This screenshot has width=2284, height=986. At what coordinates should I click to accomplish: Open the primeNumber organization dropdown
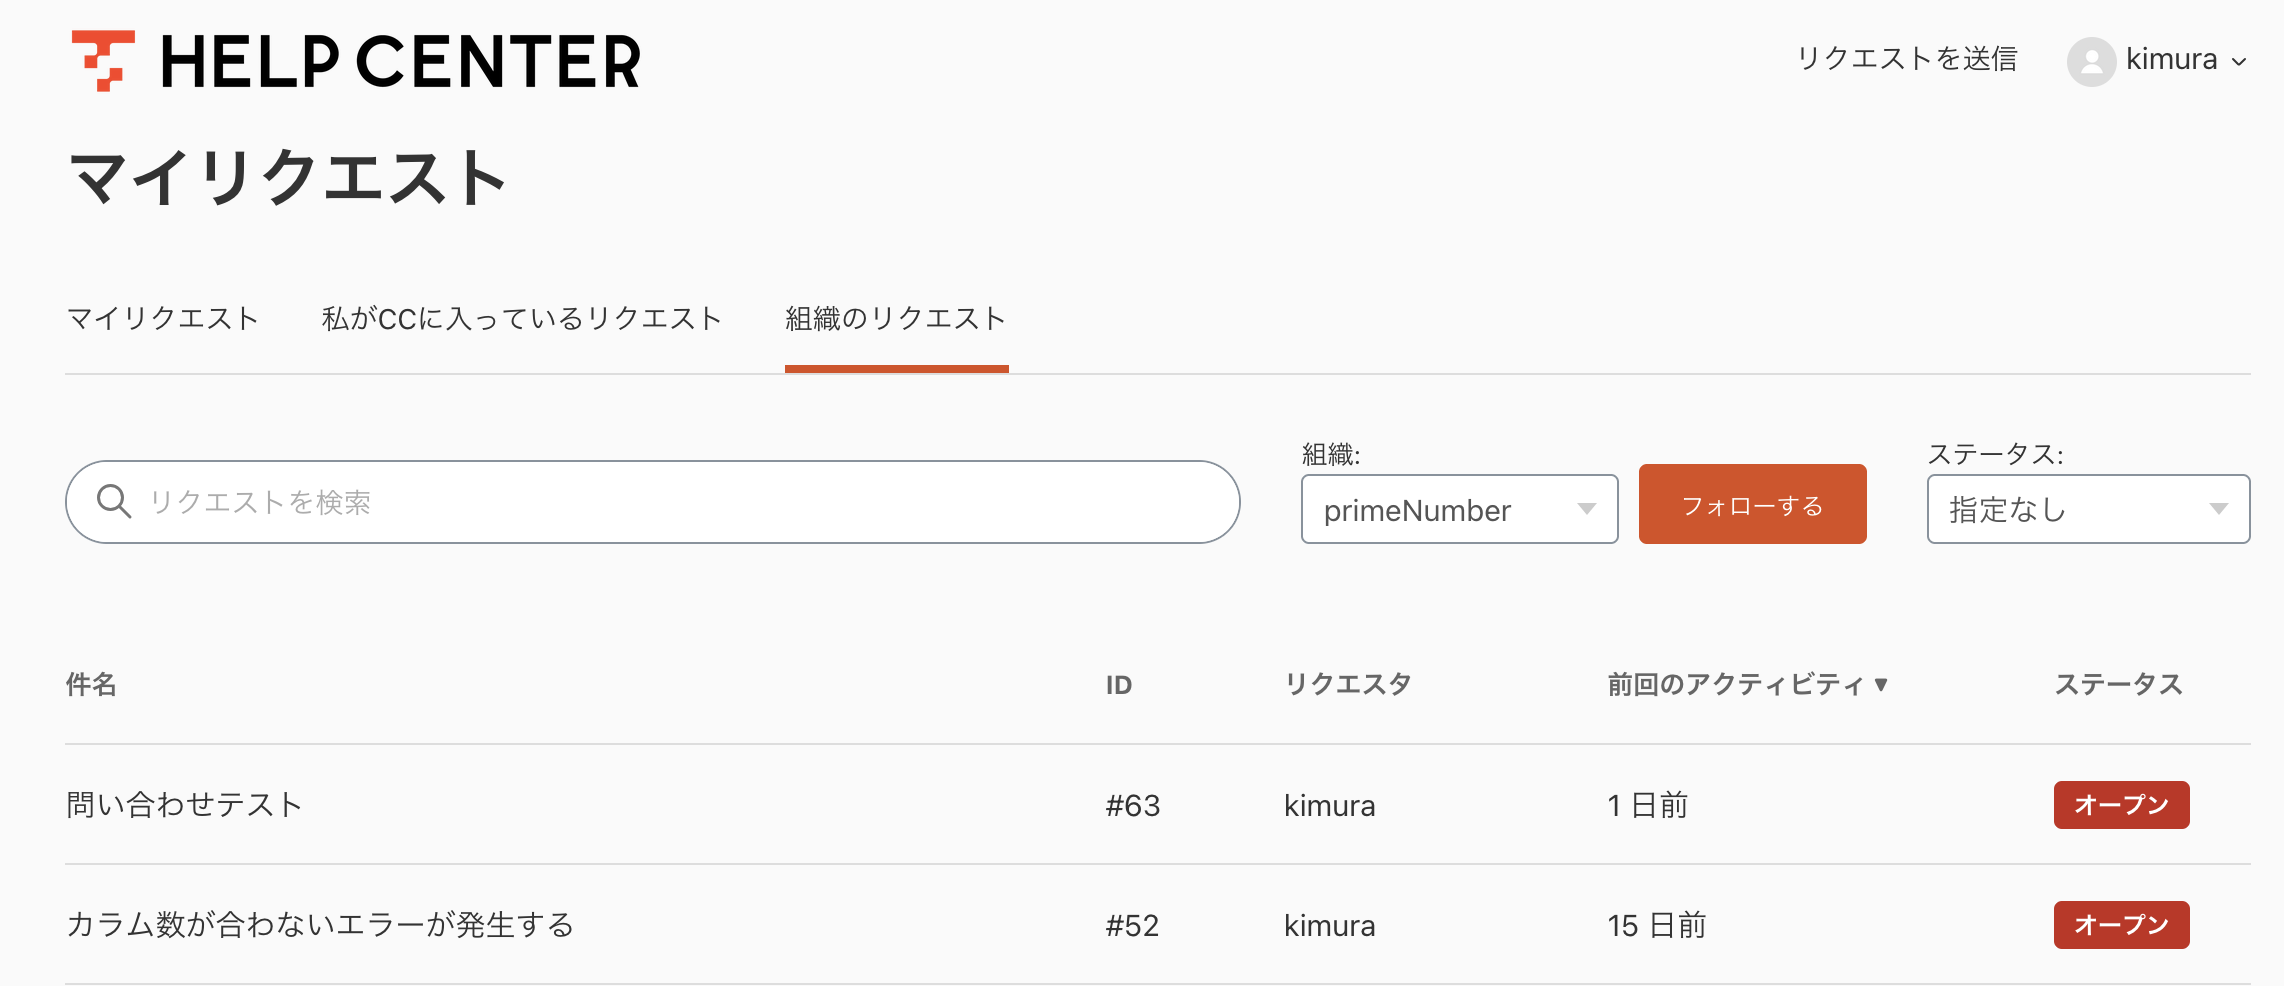(1459, 509)
